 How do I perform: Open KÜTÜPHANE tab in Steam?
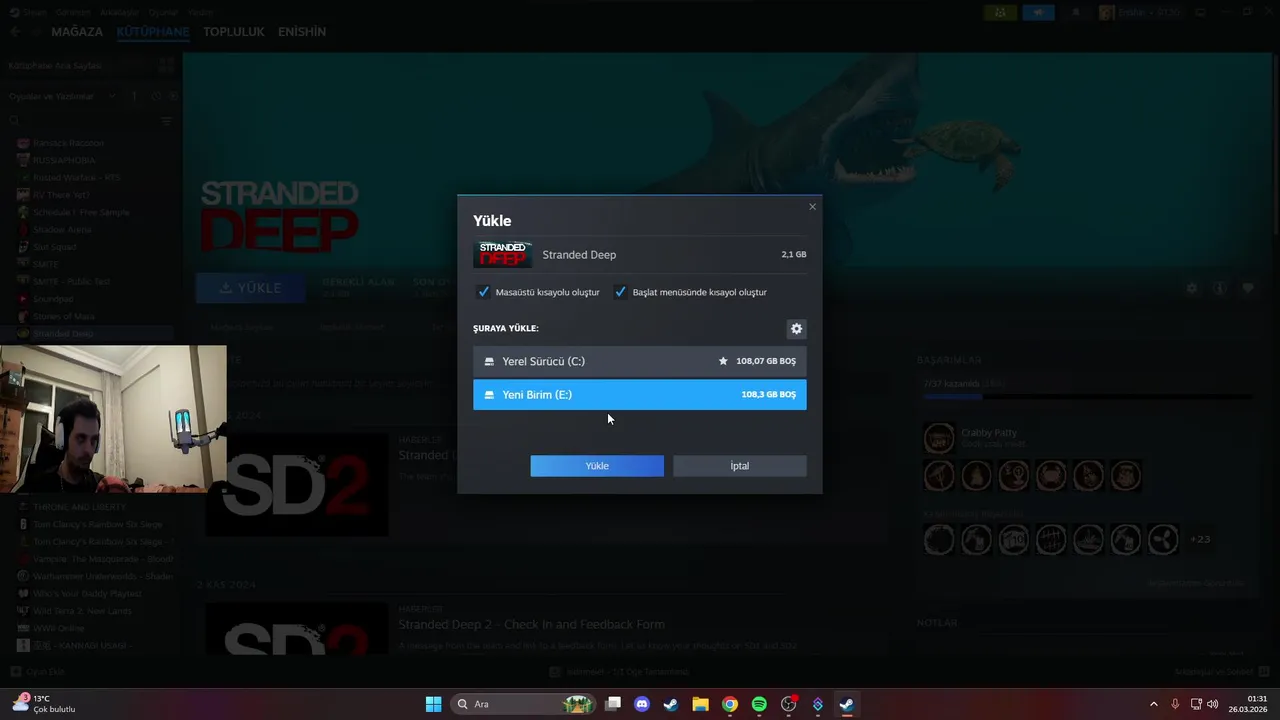(x=153, y=32)
